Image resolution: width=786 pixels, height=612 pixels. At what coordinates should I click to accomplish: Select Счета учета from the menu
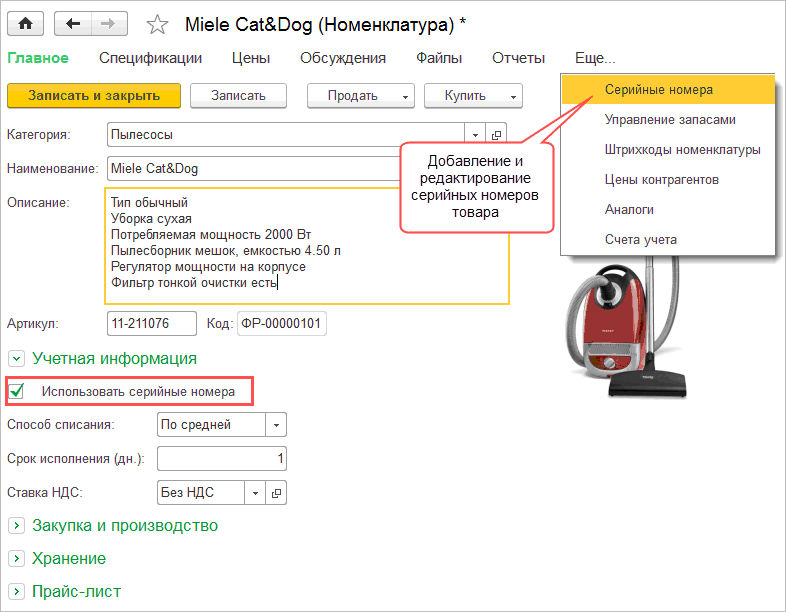pos(668,240)
